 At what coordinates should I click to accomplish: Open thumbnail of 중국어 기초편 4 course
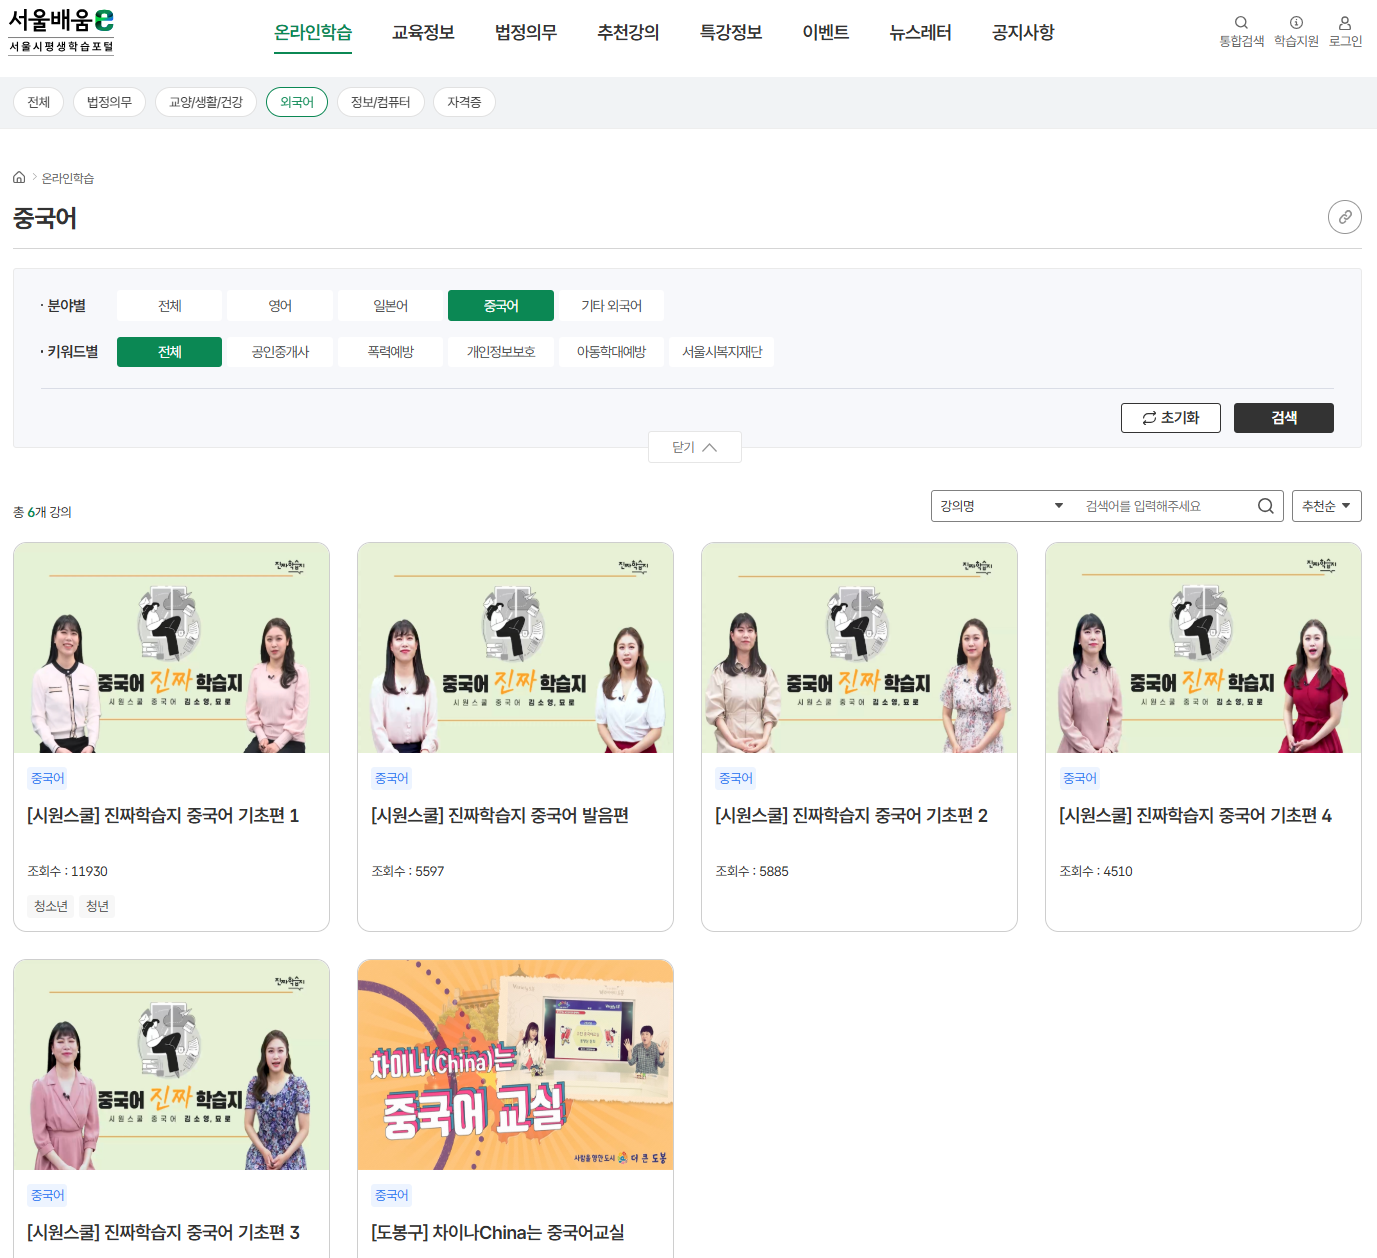1203,648
